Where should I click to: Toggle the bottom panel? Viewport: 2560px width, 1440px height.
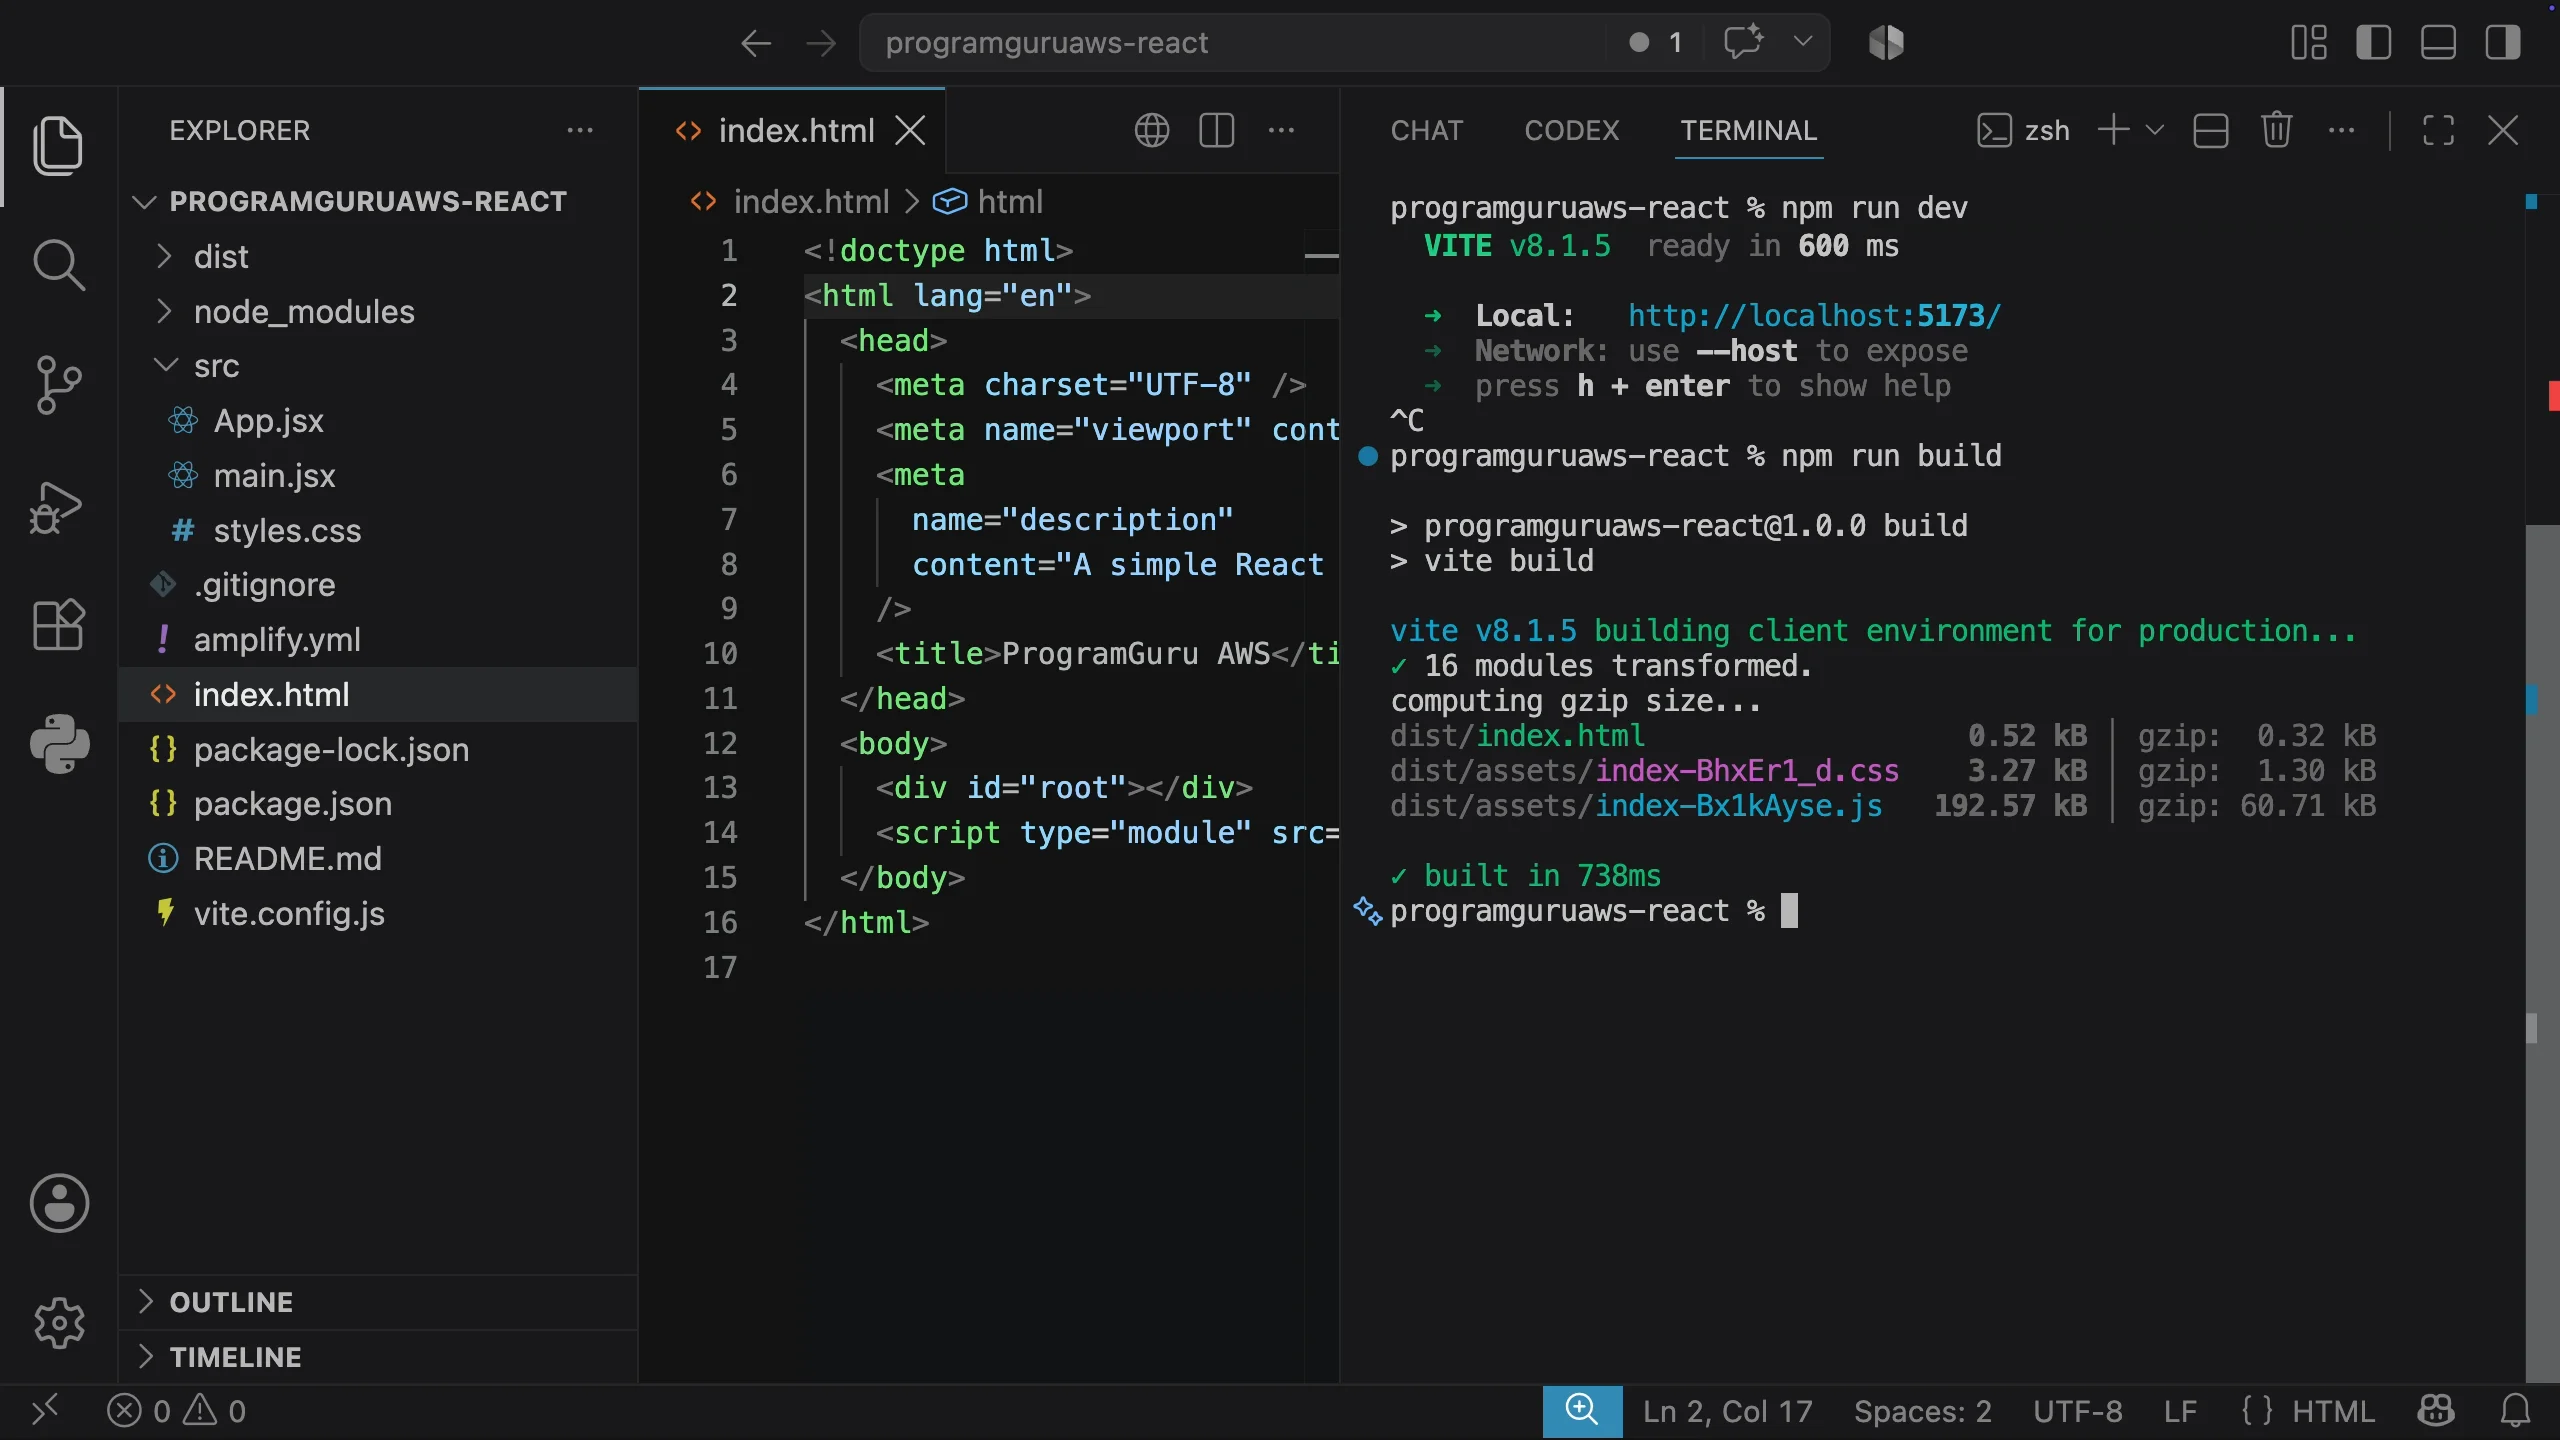click(2438, 43)
